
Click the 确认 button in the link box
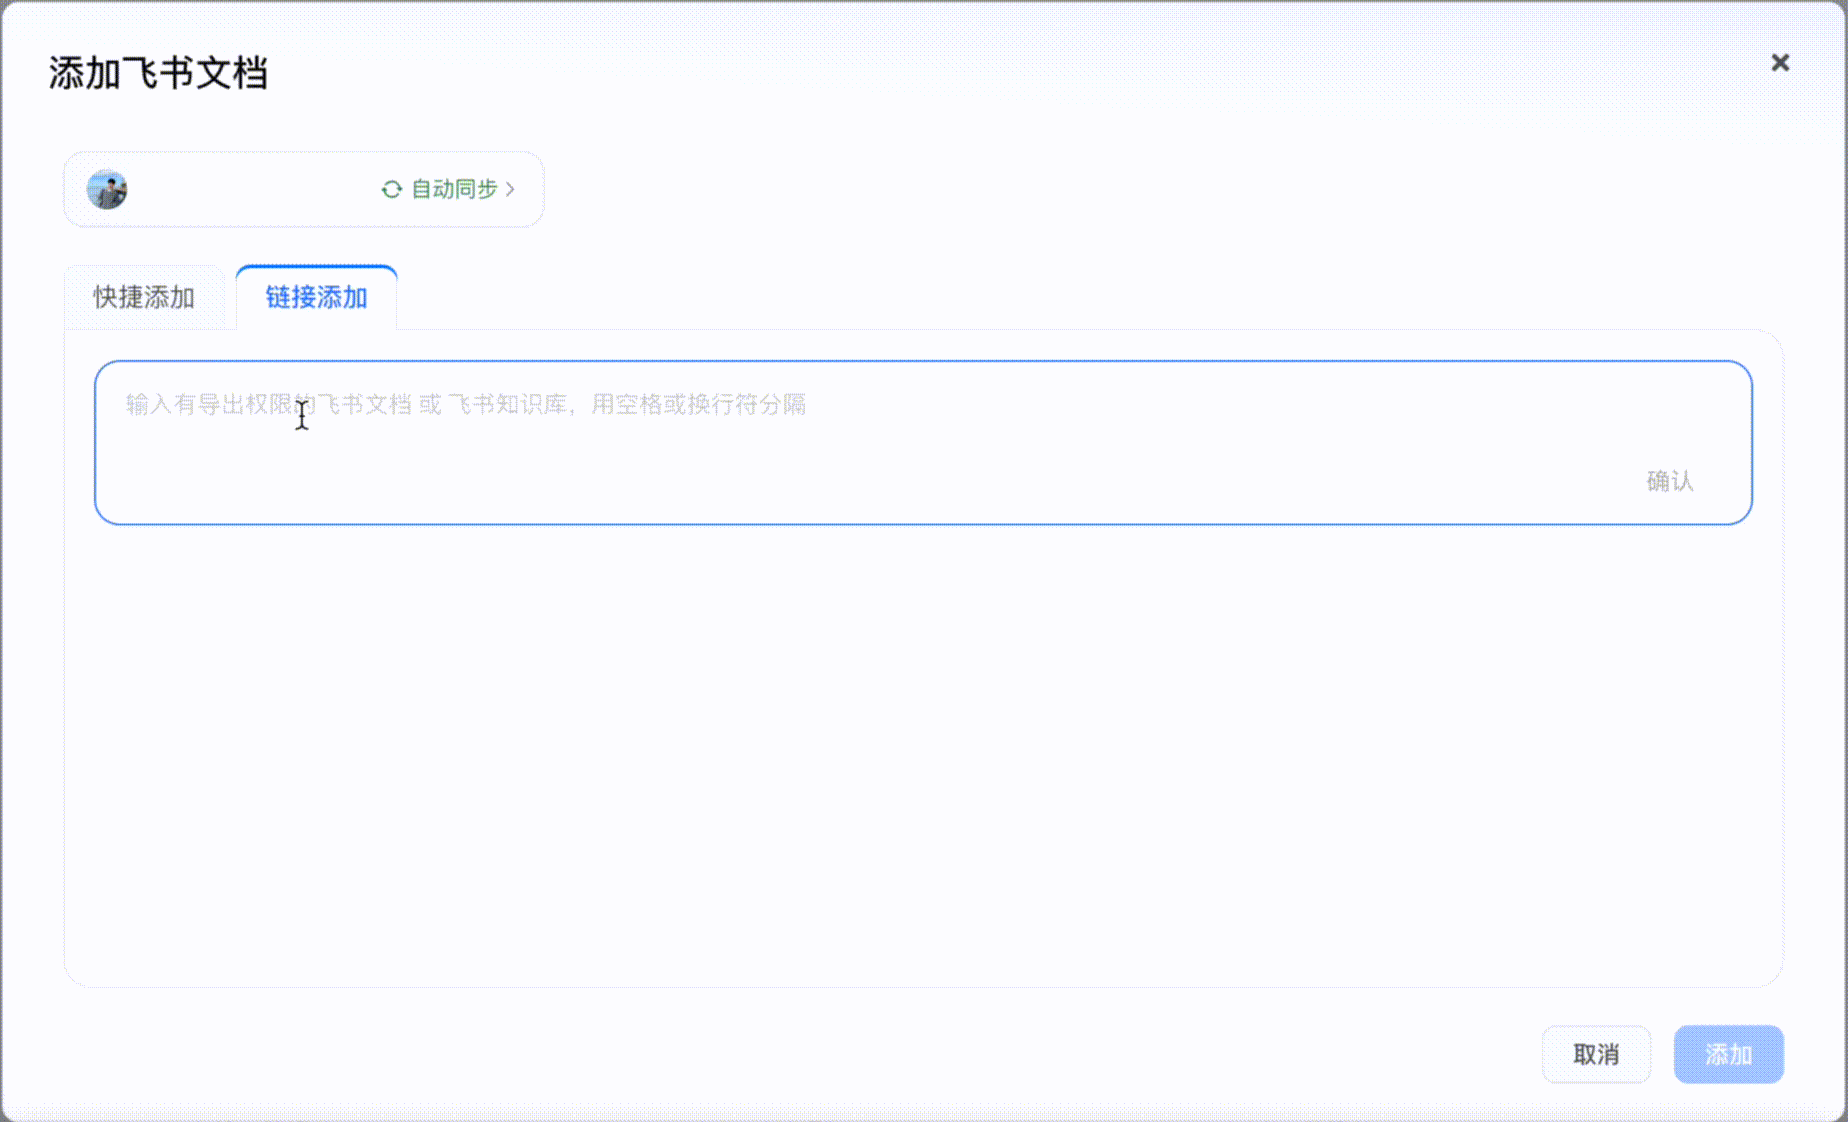tap(1670, 481)
